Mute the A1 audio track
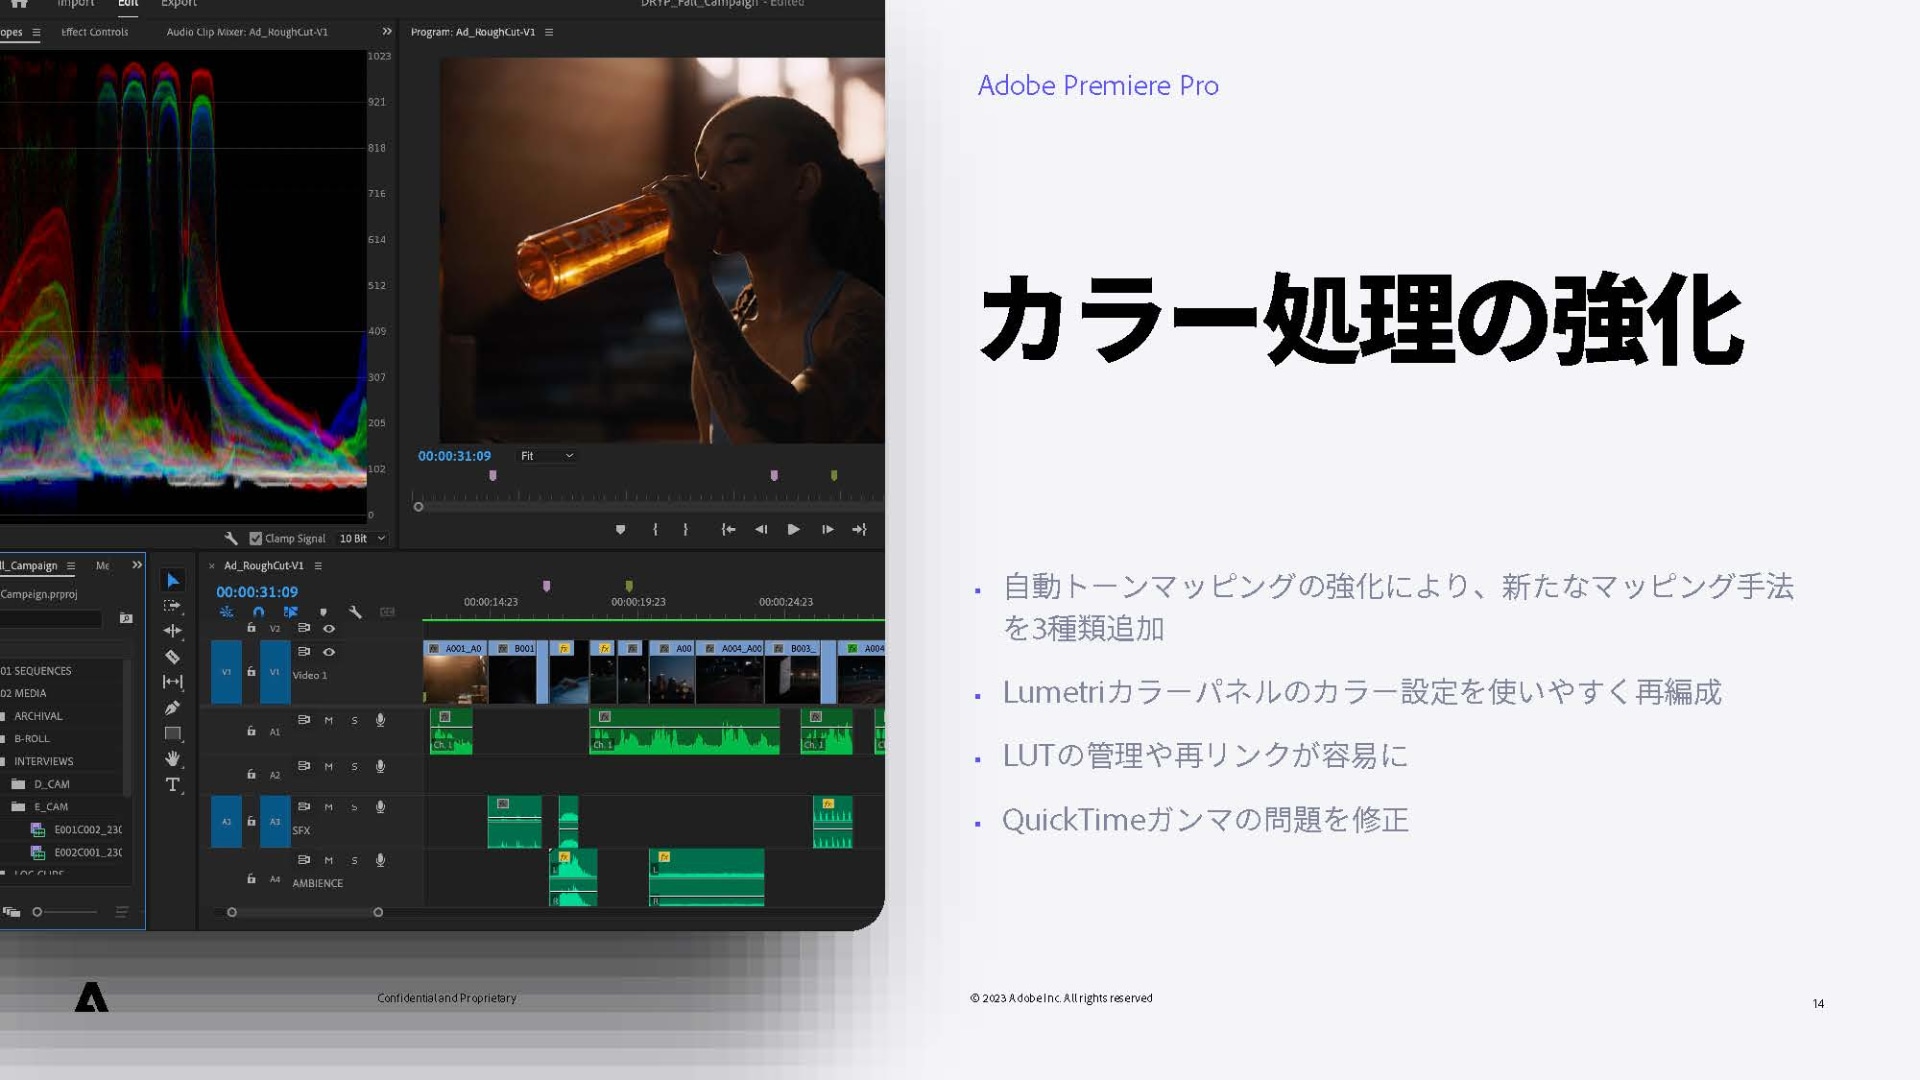The height and width of the screenshot is (1080, 1920). [x=328, y=720]
